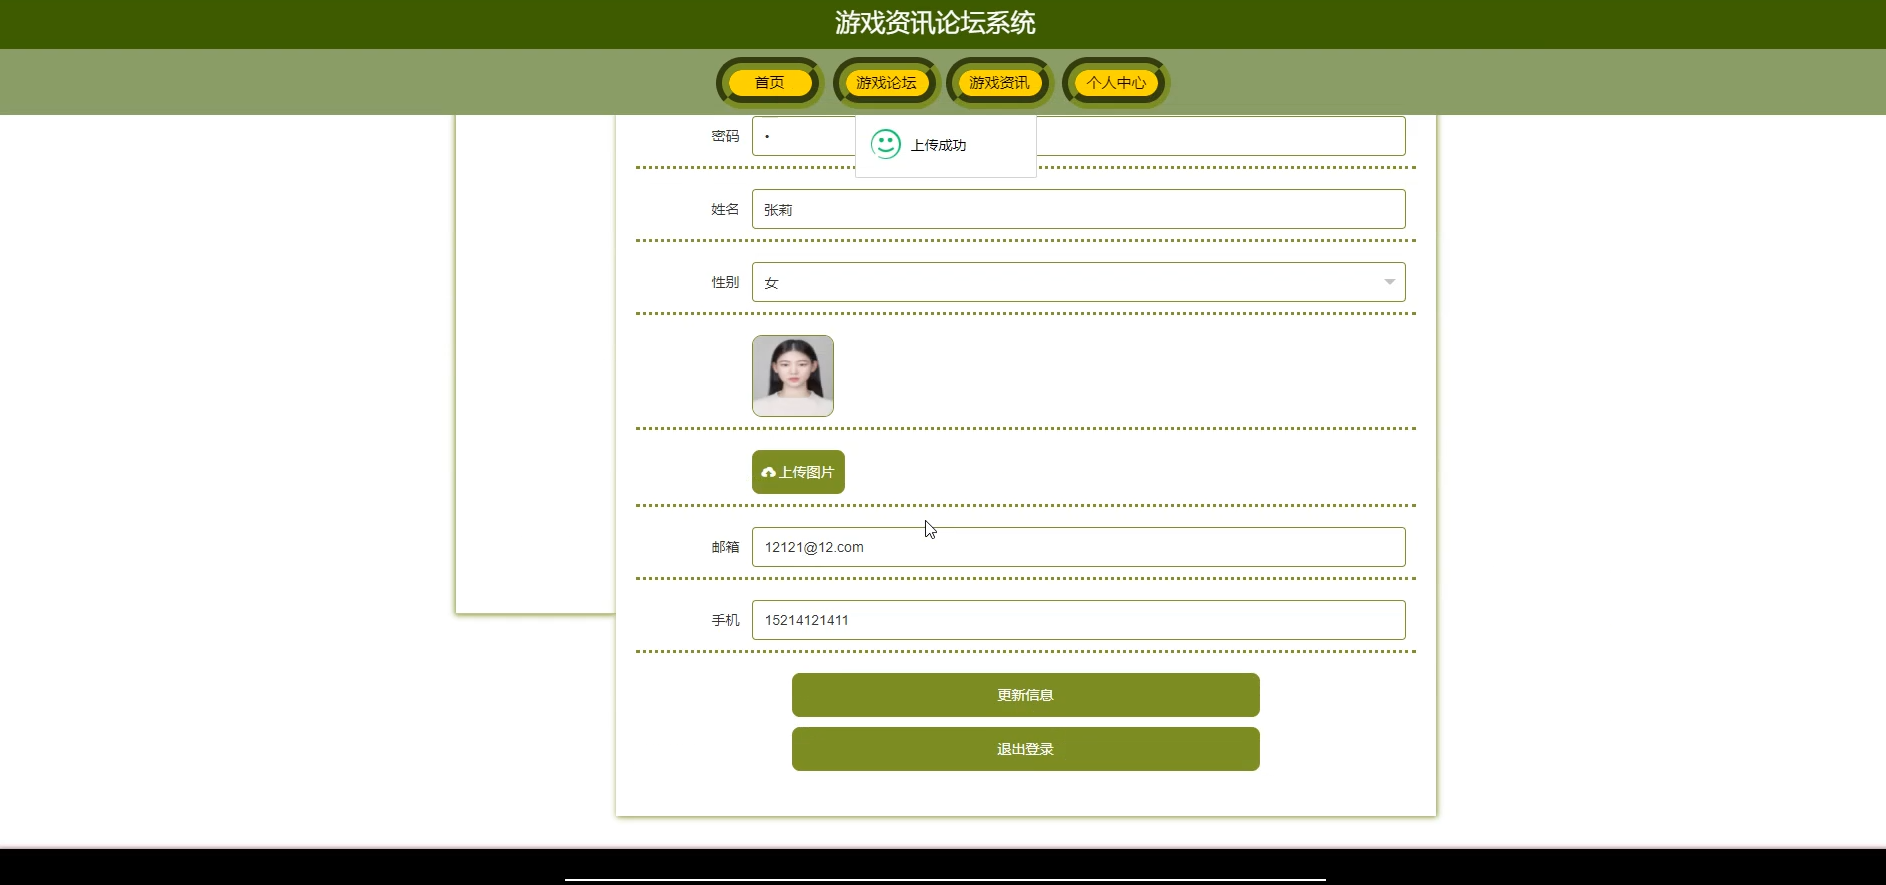
Task: Open the 游戏资讯 navigation item
Action: [x=999, y=82]
